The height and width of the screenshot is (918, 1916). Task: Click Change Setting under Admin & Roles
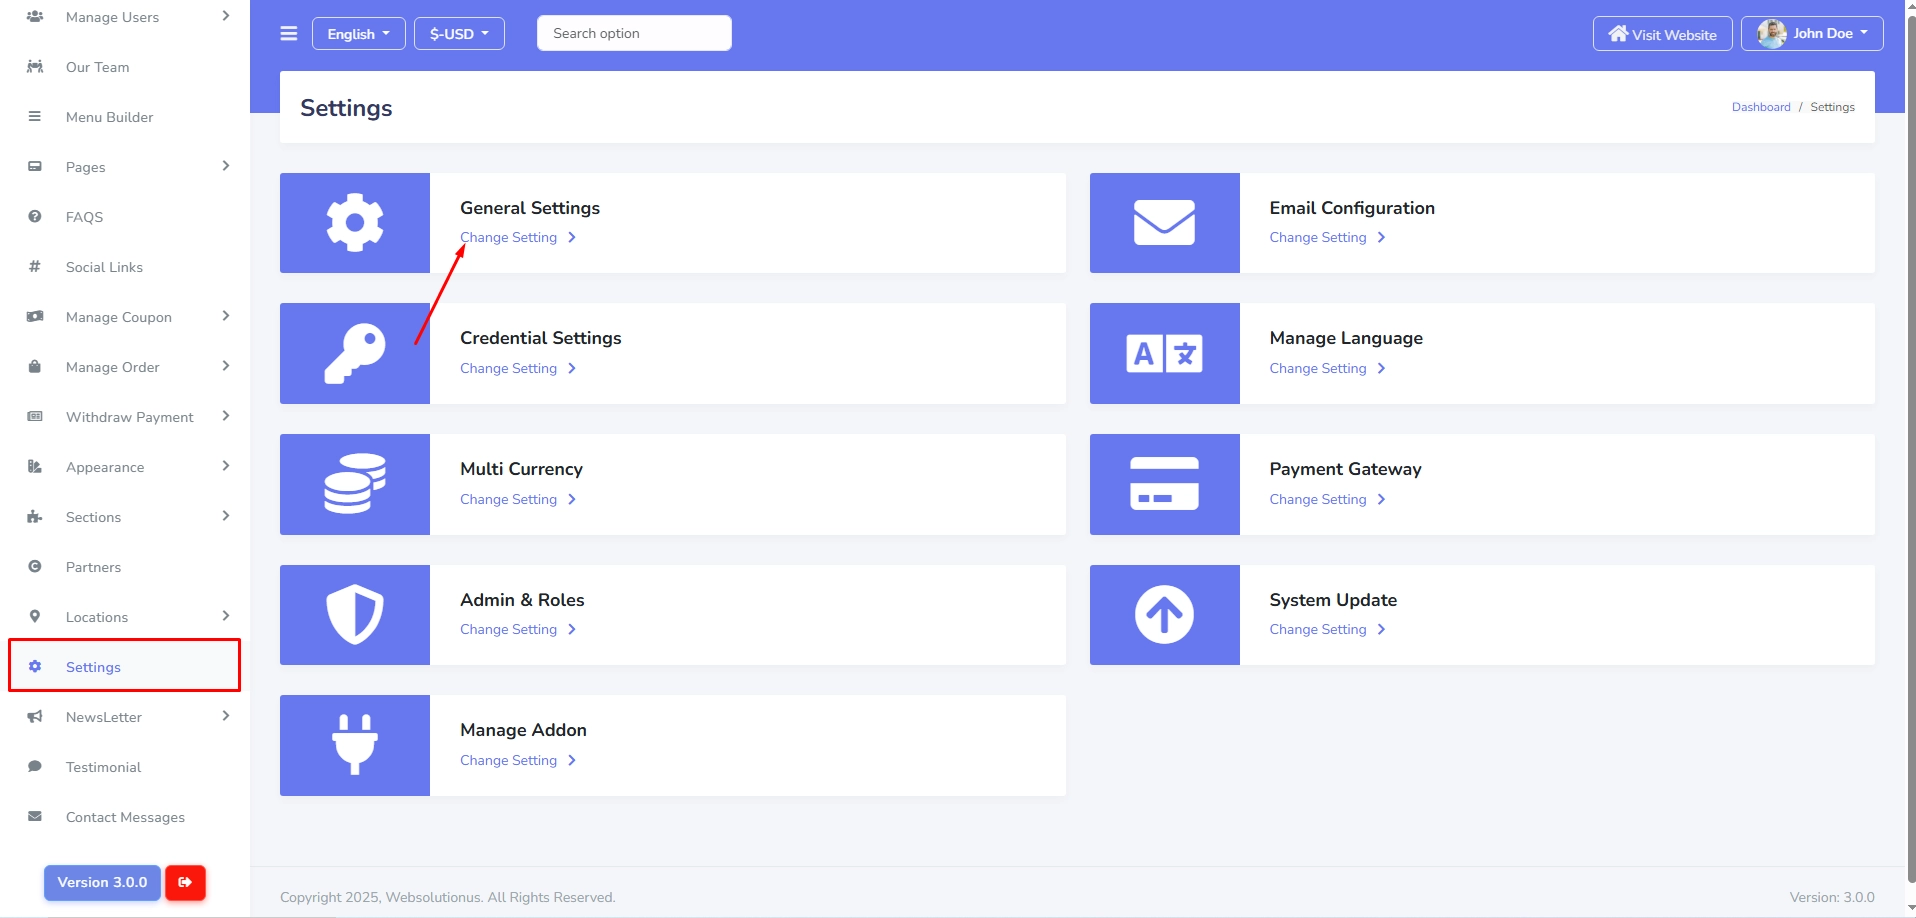(x=518, y=629)
